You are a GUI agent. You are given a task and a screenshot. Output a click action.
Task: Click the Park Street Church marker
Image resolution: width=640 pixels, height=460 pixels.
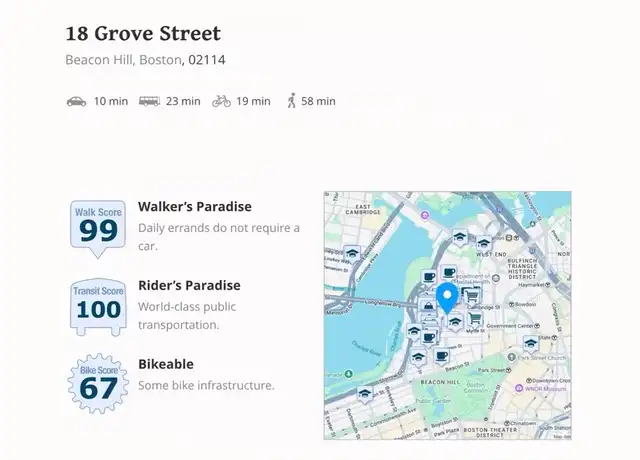coord(511,357)
